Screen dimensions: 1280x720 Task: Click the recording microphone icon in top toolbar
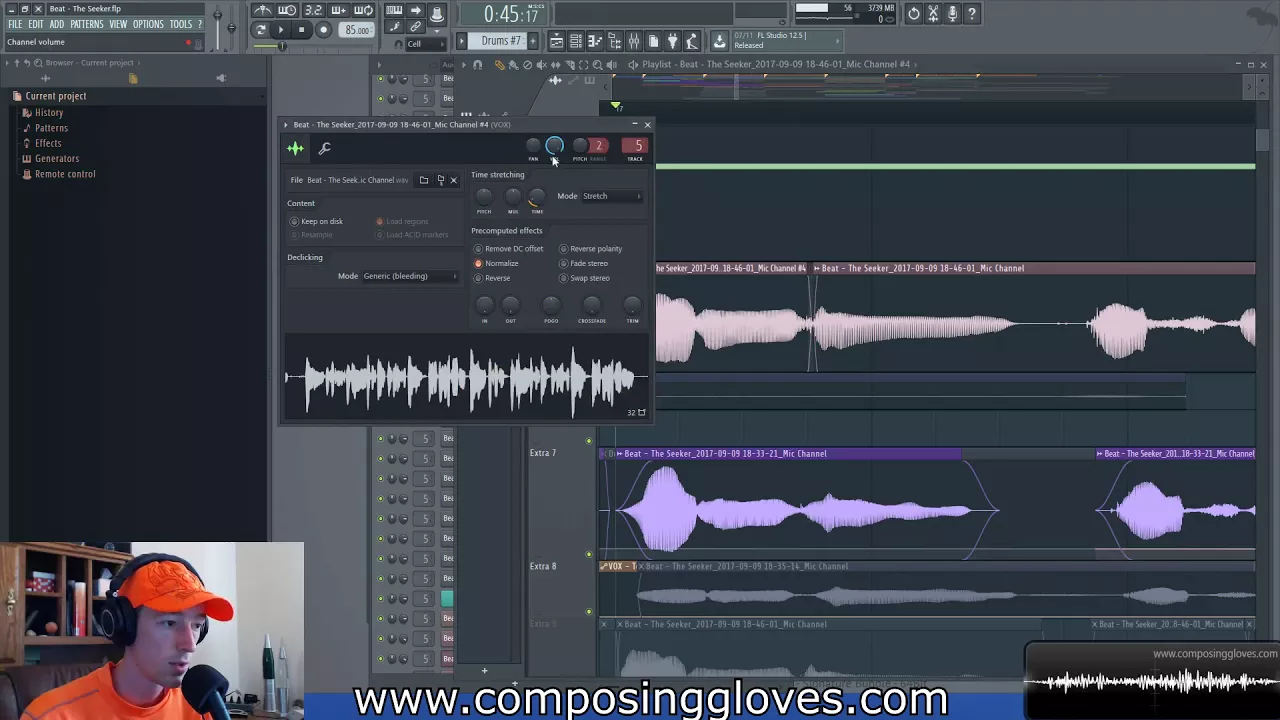point(953,14)
